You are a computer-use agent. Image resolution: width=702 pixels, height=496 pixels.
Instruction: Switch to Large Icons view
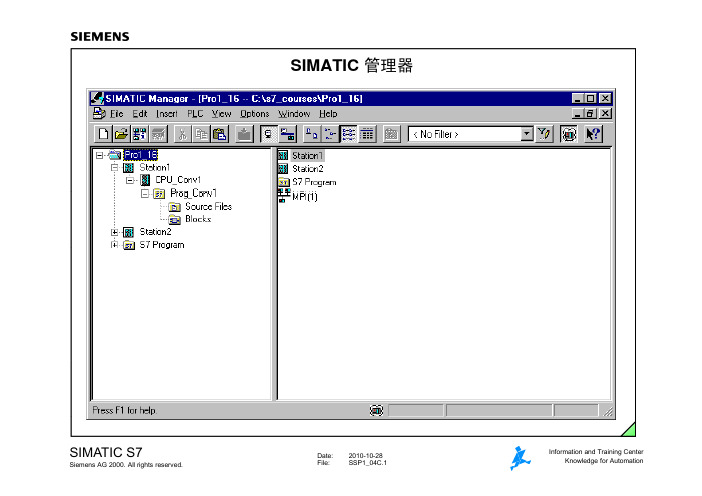312,134
